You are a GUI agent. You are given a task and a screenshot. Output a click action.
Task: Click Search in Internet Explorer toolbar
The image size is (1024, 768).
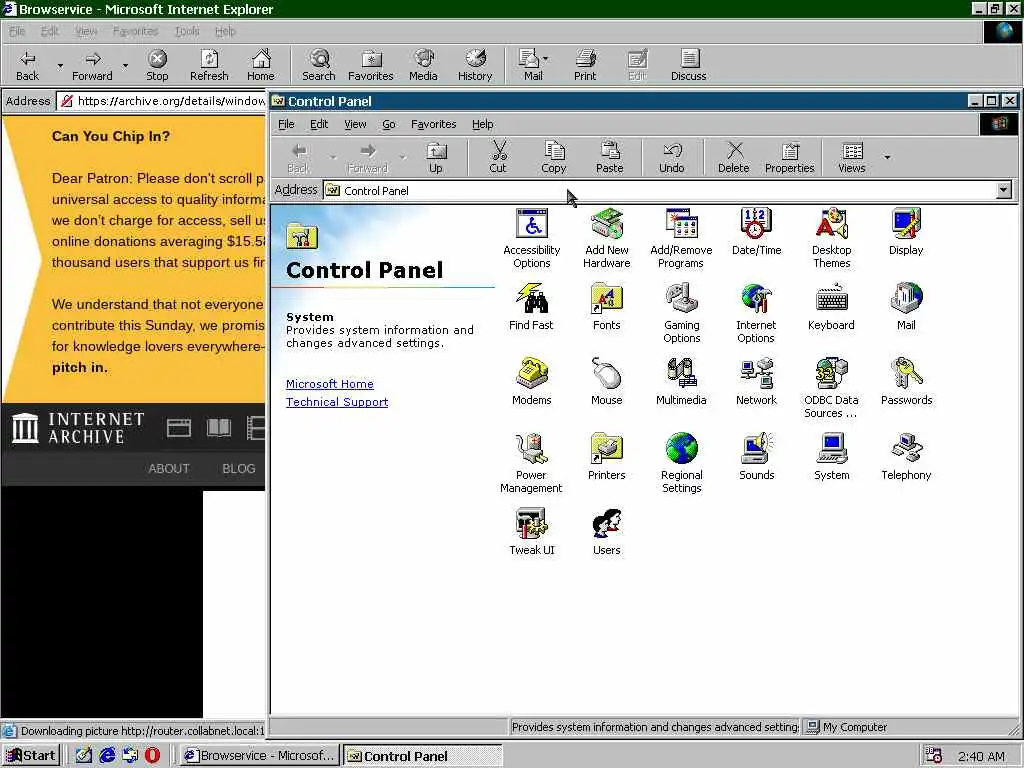point(319,65)
